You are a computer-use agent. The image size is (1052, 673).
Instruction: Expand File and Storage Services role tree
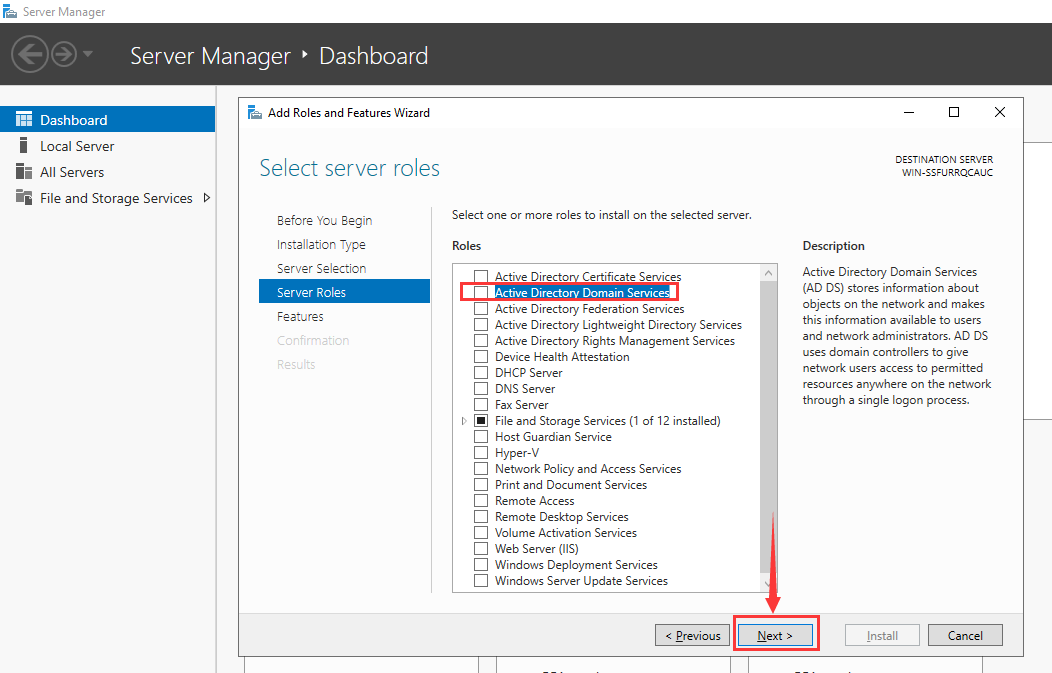(464, 421)
